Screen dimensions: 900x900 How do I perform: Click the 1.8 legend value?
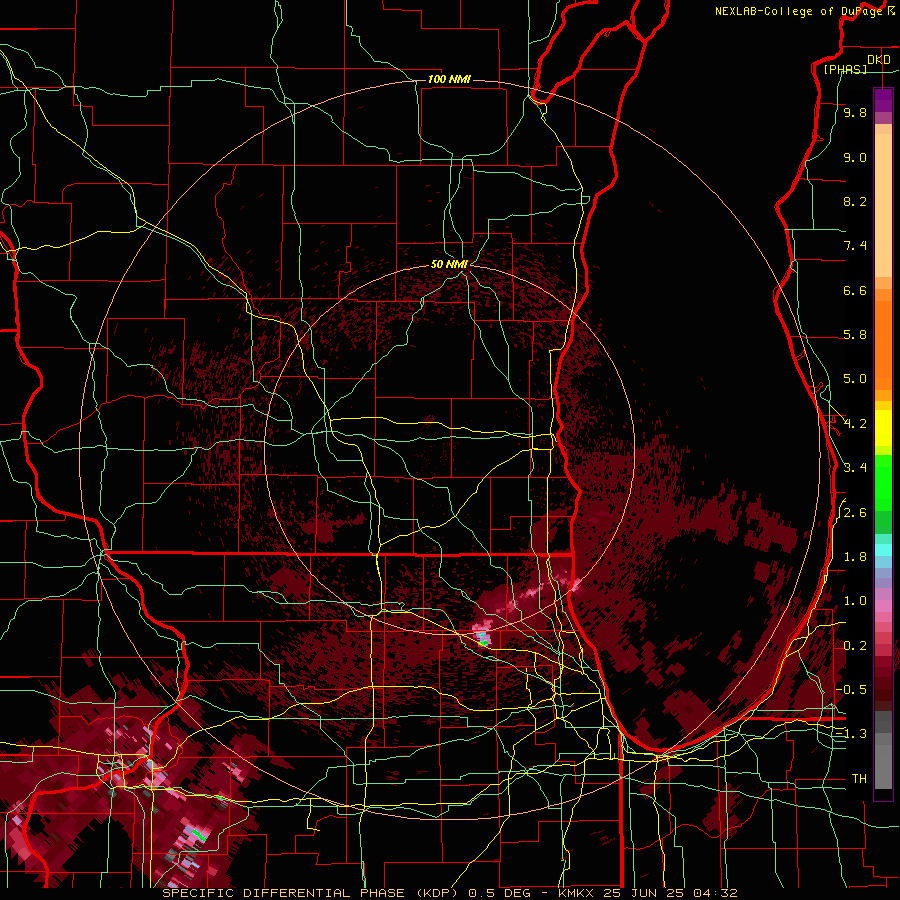point(855,557)
